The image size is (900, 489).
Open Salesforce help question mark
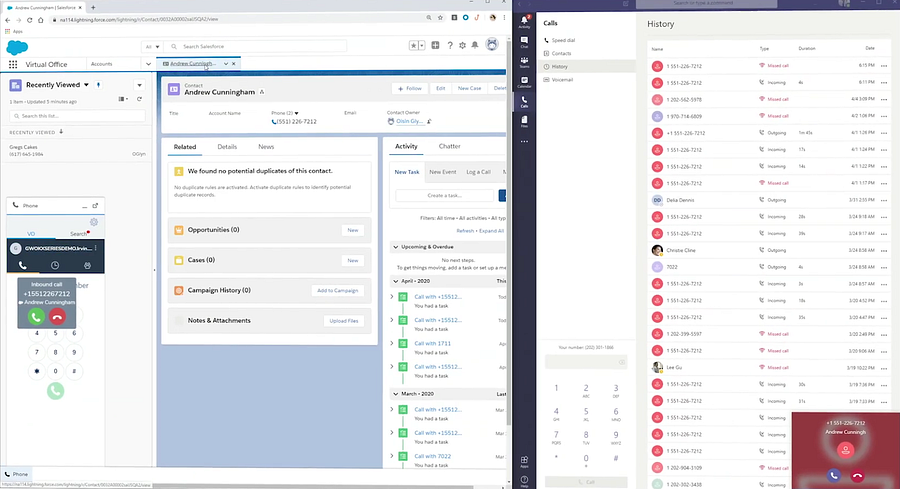[x=450, y=45]
